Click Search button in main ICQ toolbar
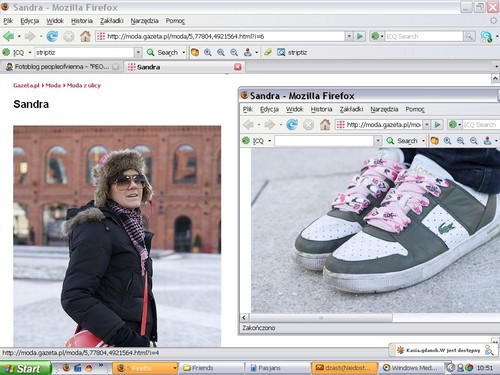This screenshot has height=375, width=500. pos(162,52)
